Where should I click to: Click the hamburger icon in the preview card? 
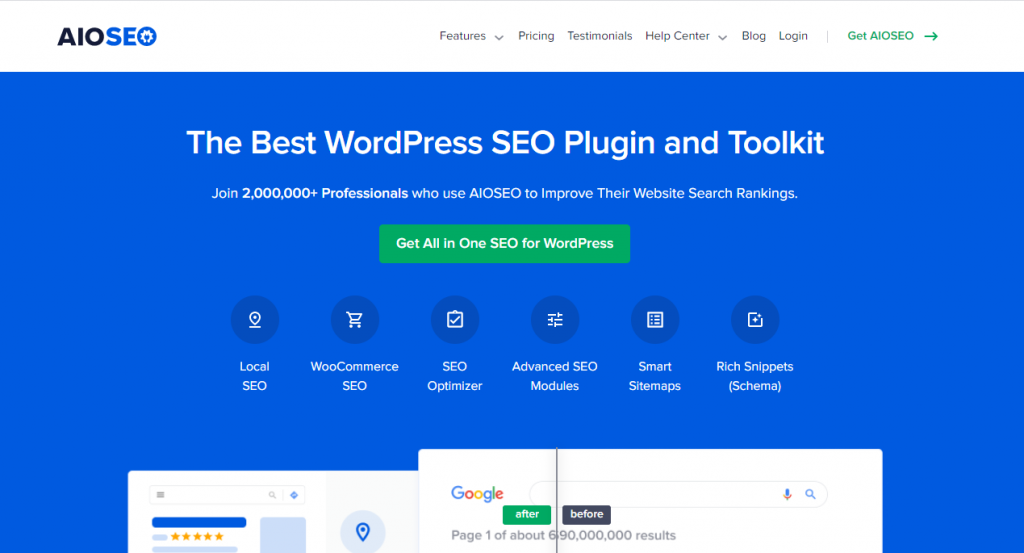click(x=161, y=495)
